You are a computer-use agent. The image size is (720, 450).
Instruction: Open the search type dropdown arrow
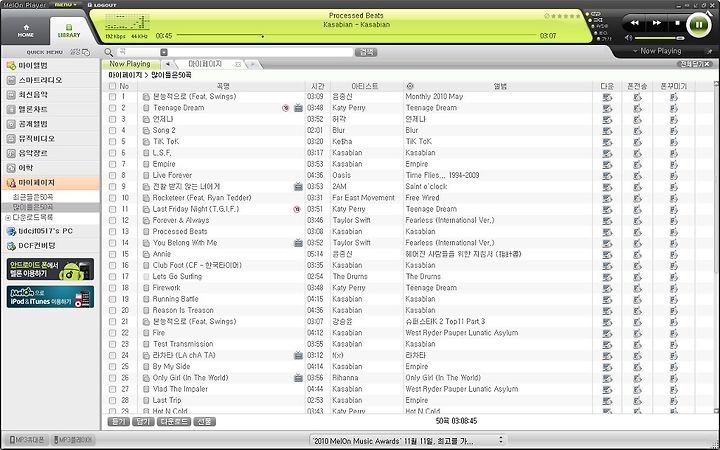(164, 52)
